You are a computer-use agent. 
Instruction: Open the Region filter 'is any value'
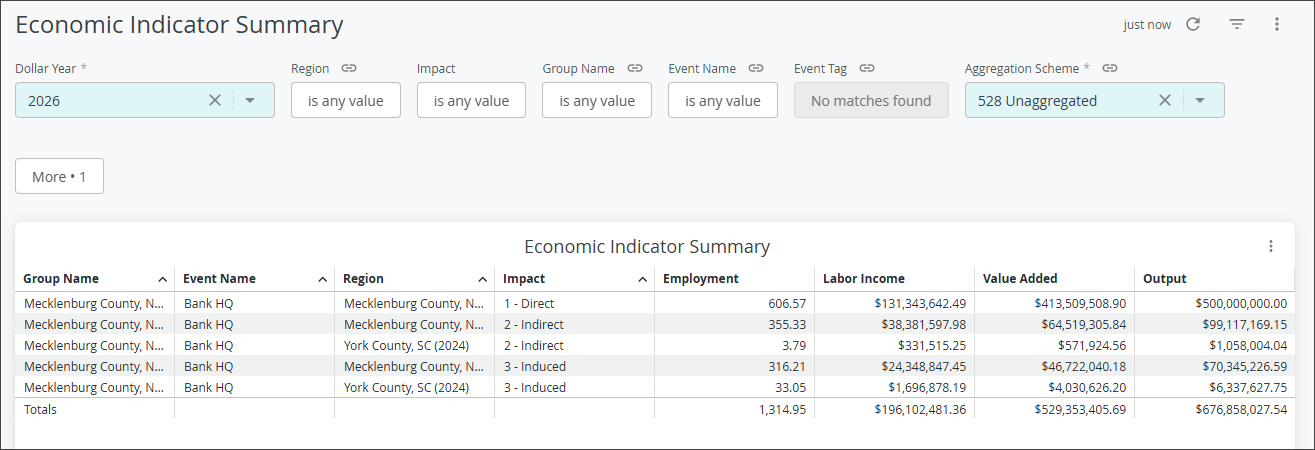click(x=346, y=100)
